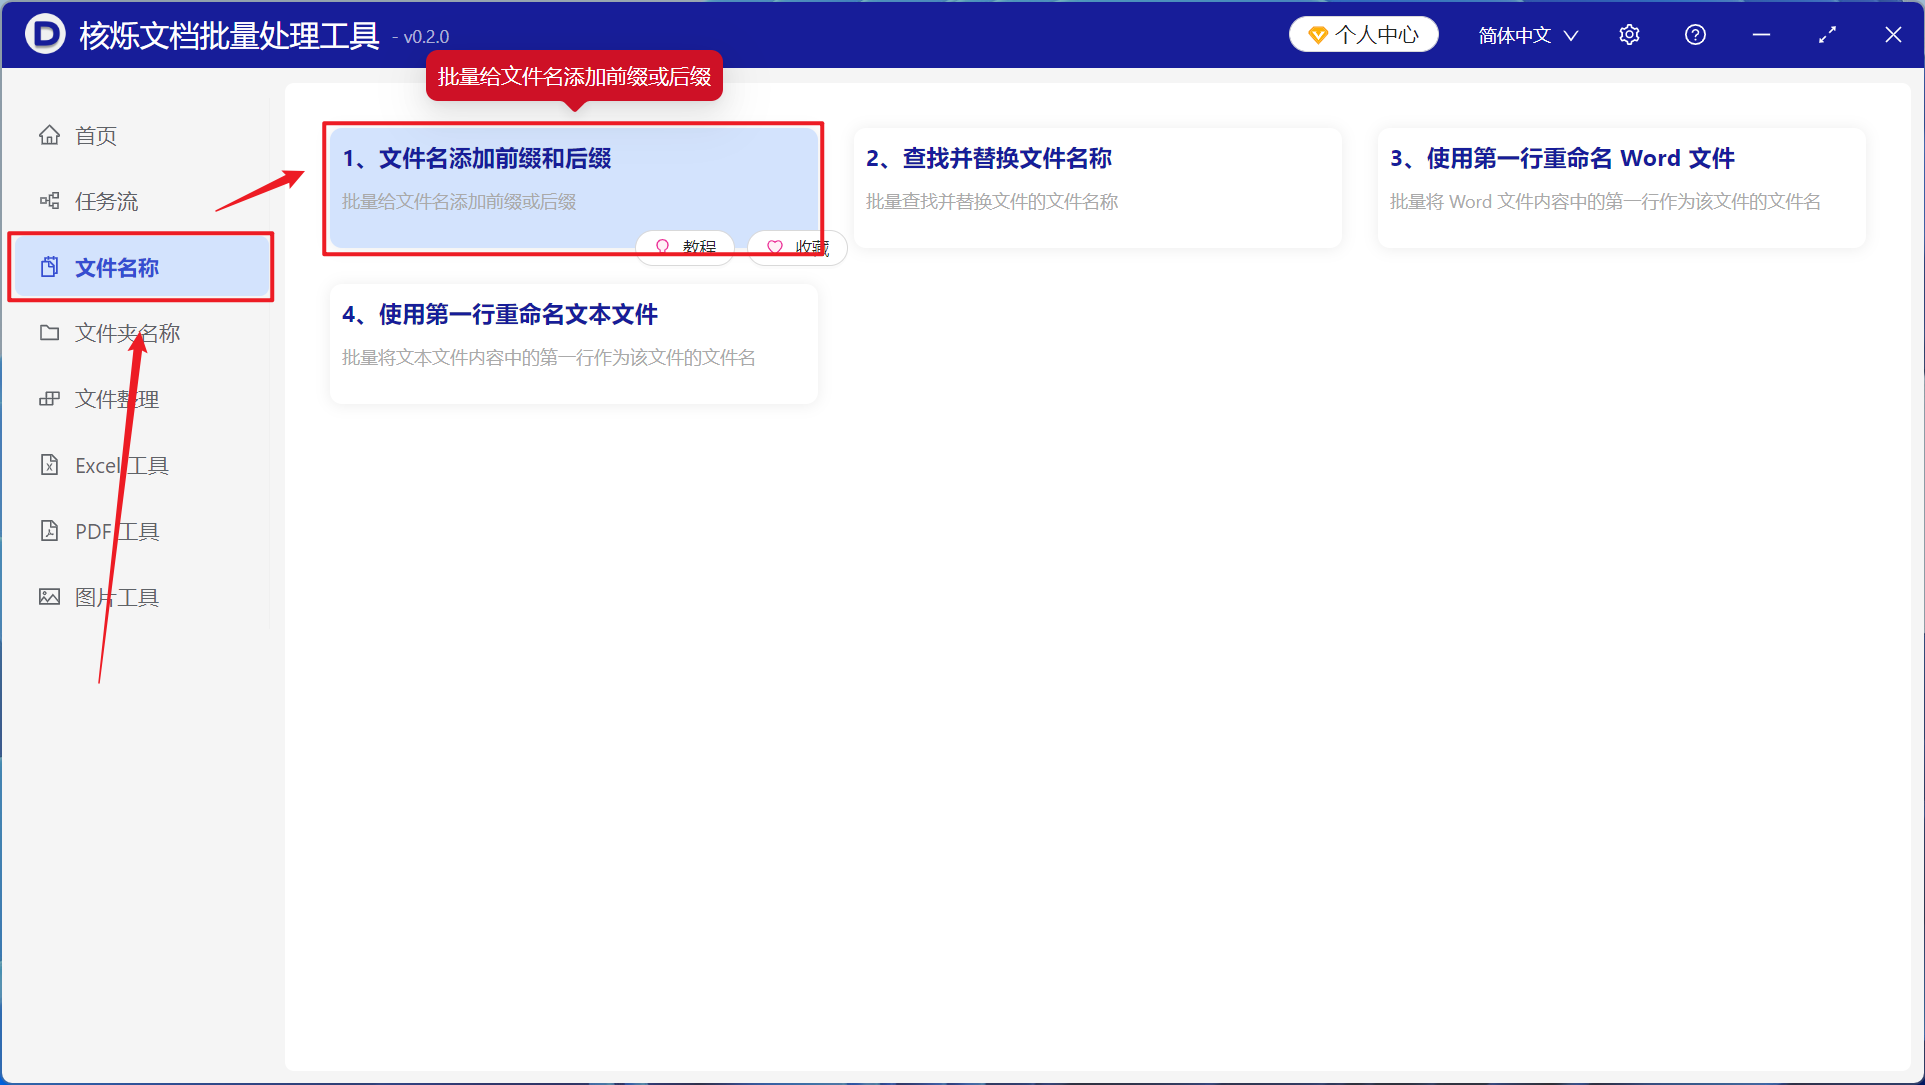Open the 文件夹名称 menu item
The height and width of the screenshot is (1085, 1925).
pos(141,333)
